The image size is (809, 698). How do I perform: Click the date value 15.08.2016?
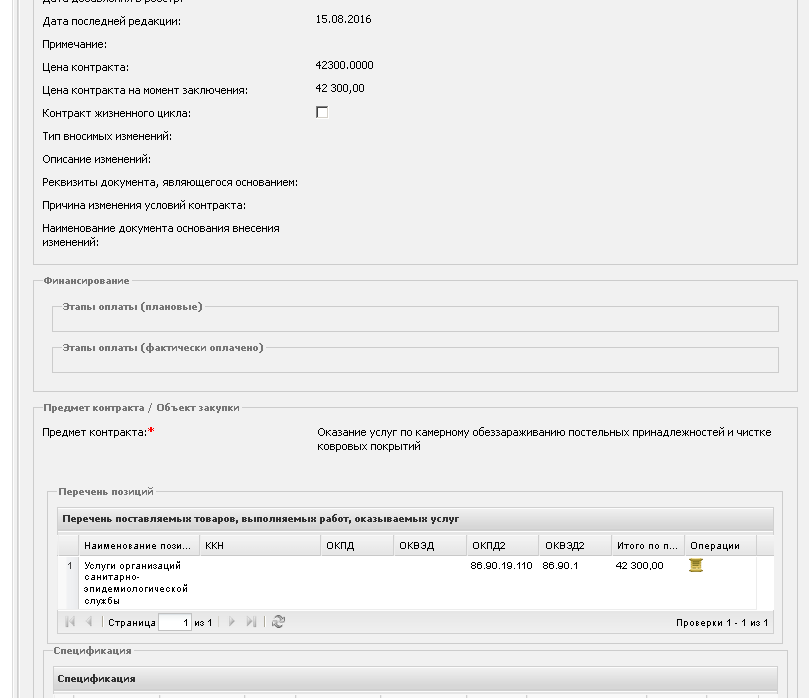343,20
